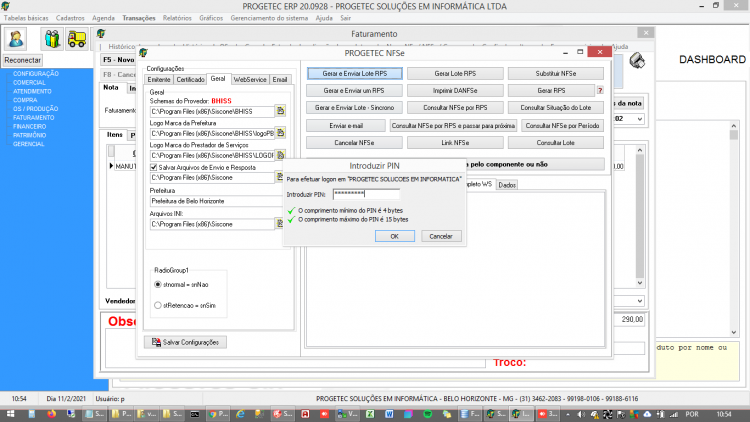Image resolution: width=750 pixels, height=422 pixels.
Task: Open the user profile toolbar icon
Action: 16,39
